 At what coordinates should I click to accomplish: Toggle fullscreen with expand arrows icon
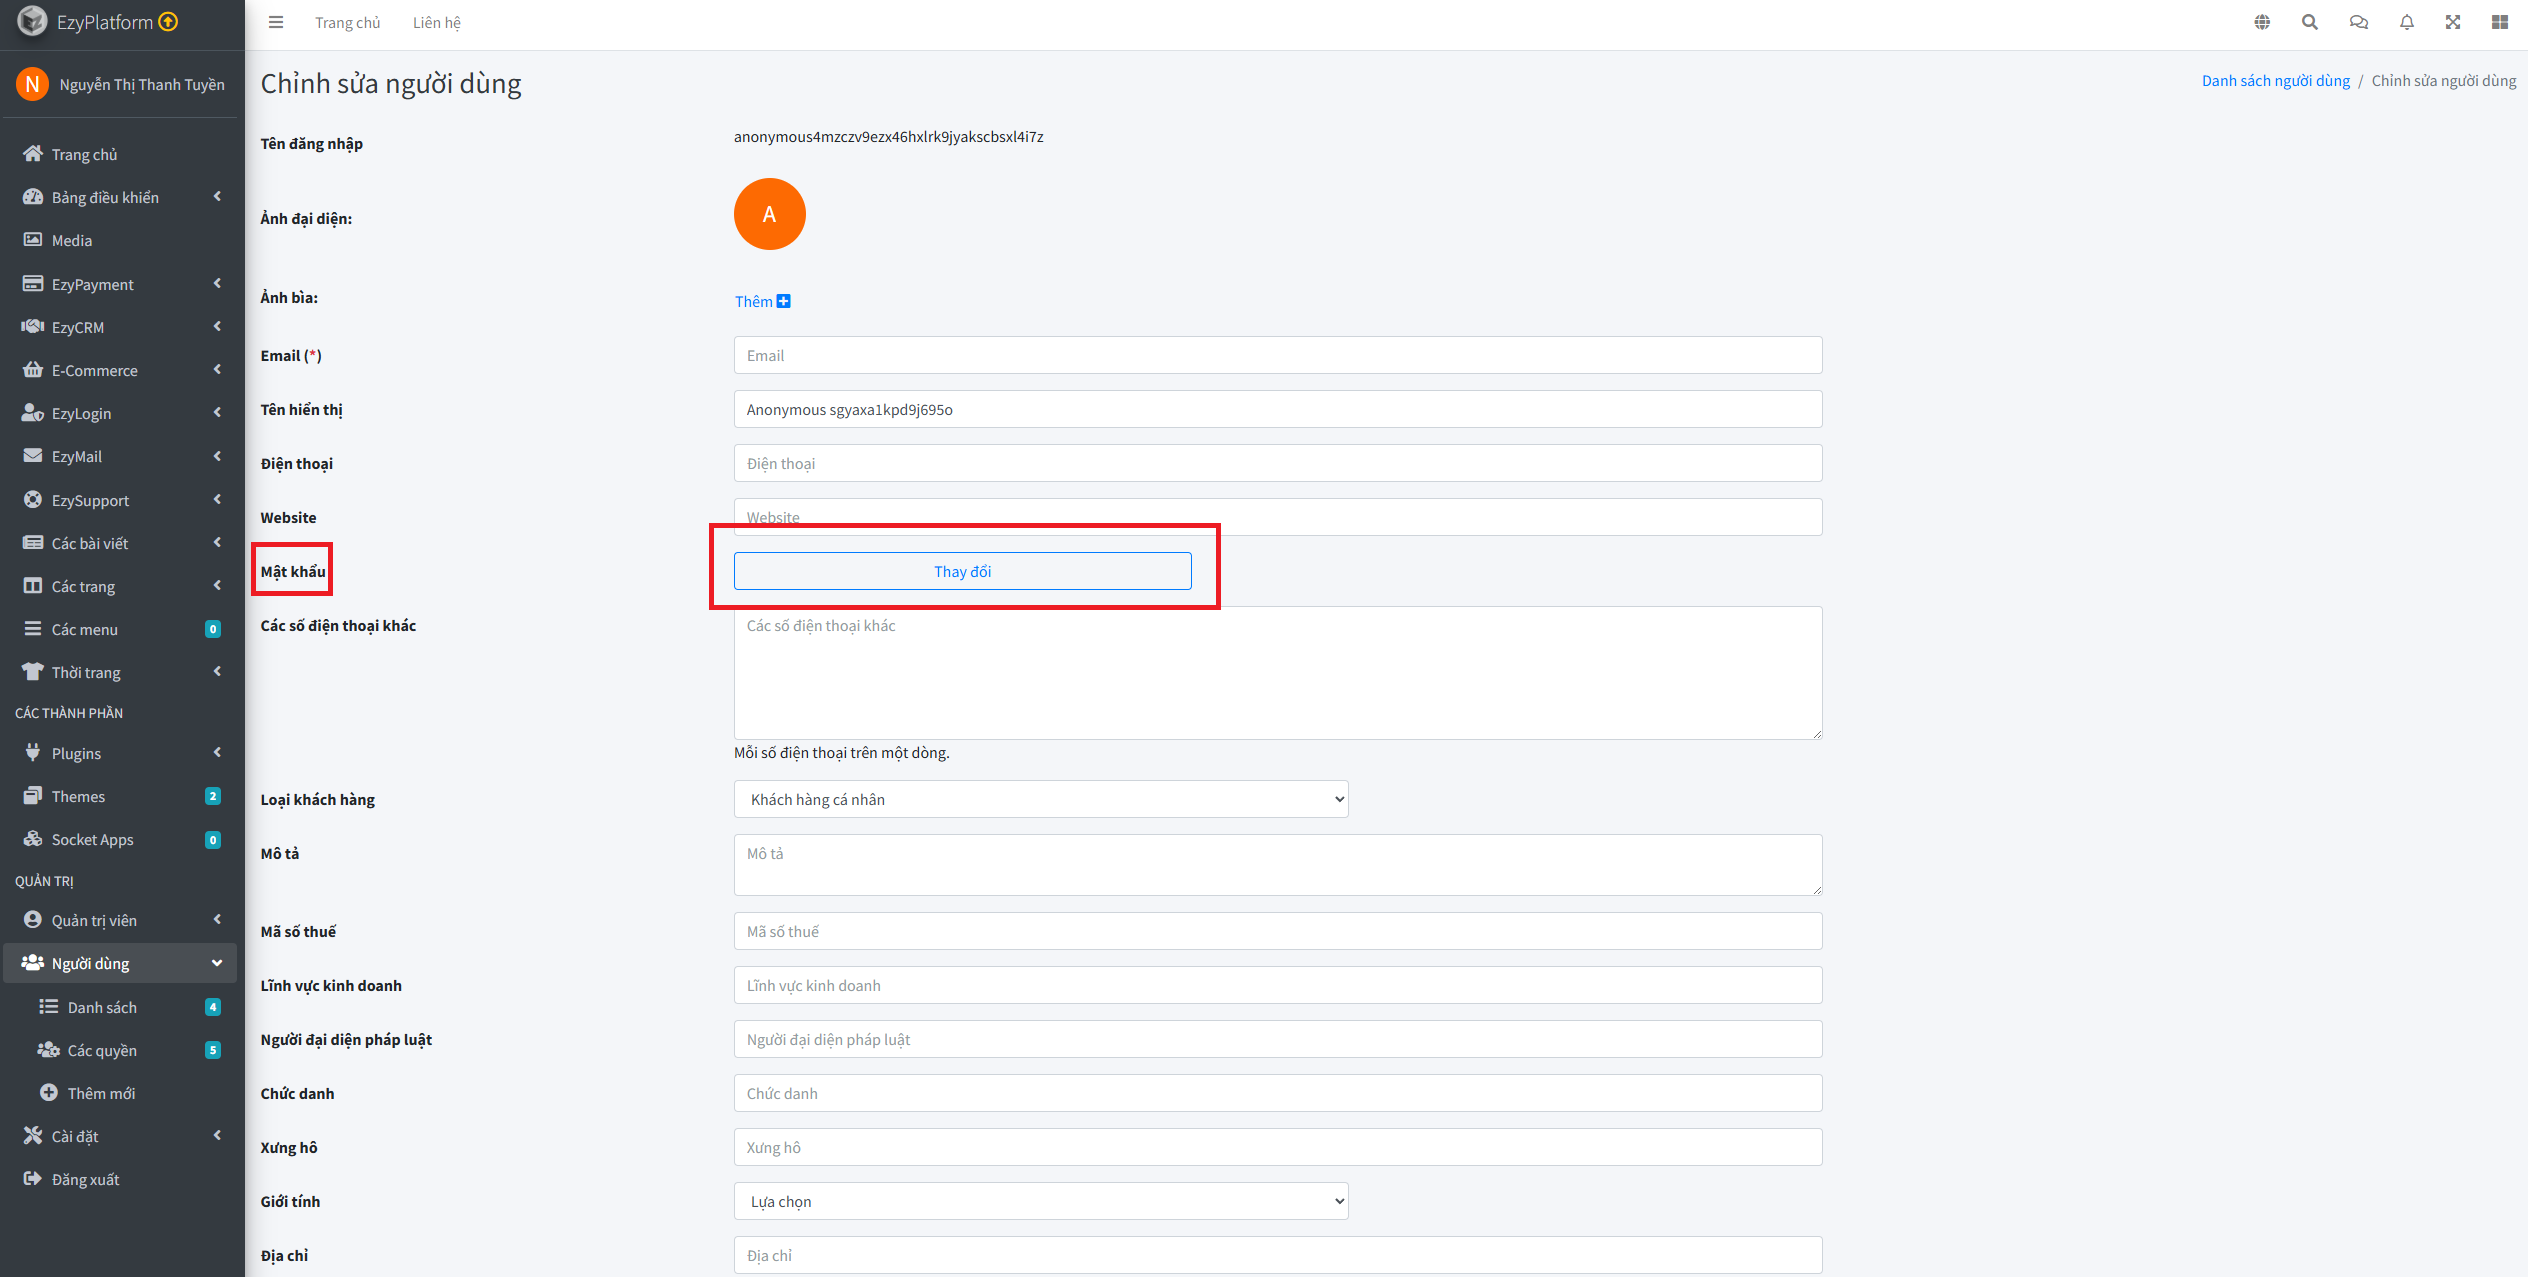click(2453, 22)
